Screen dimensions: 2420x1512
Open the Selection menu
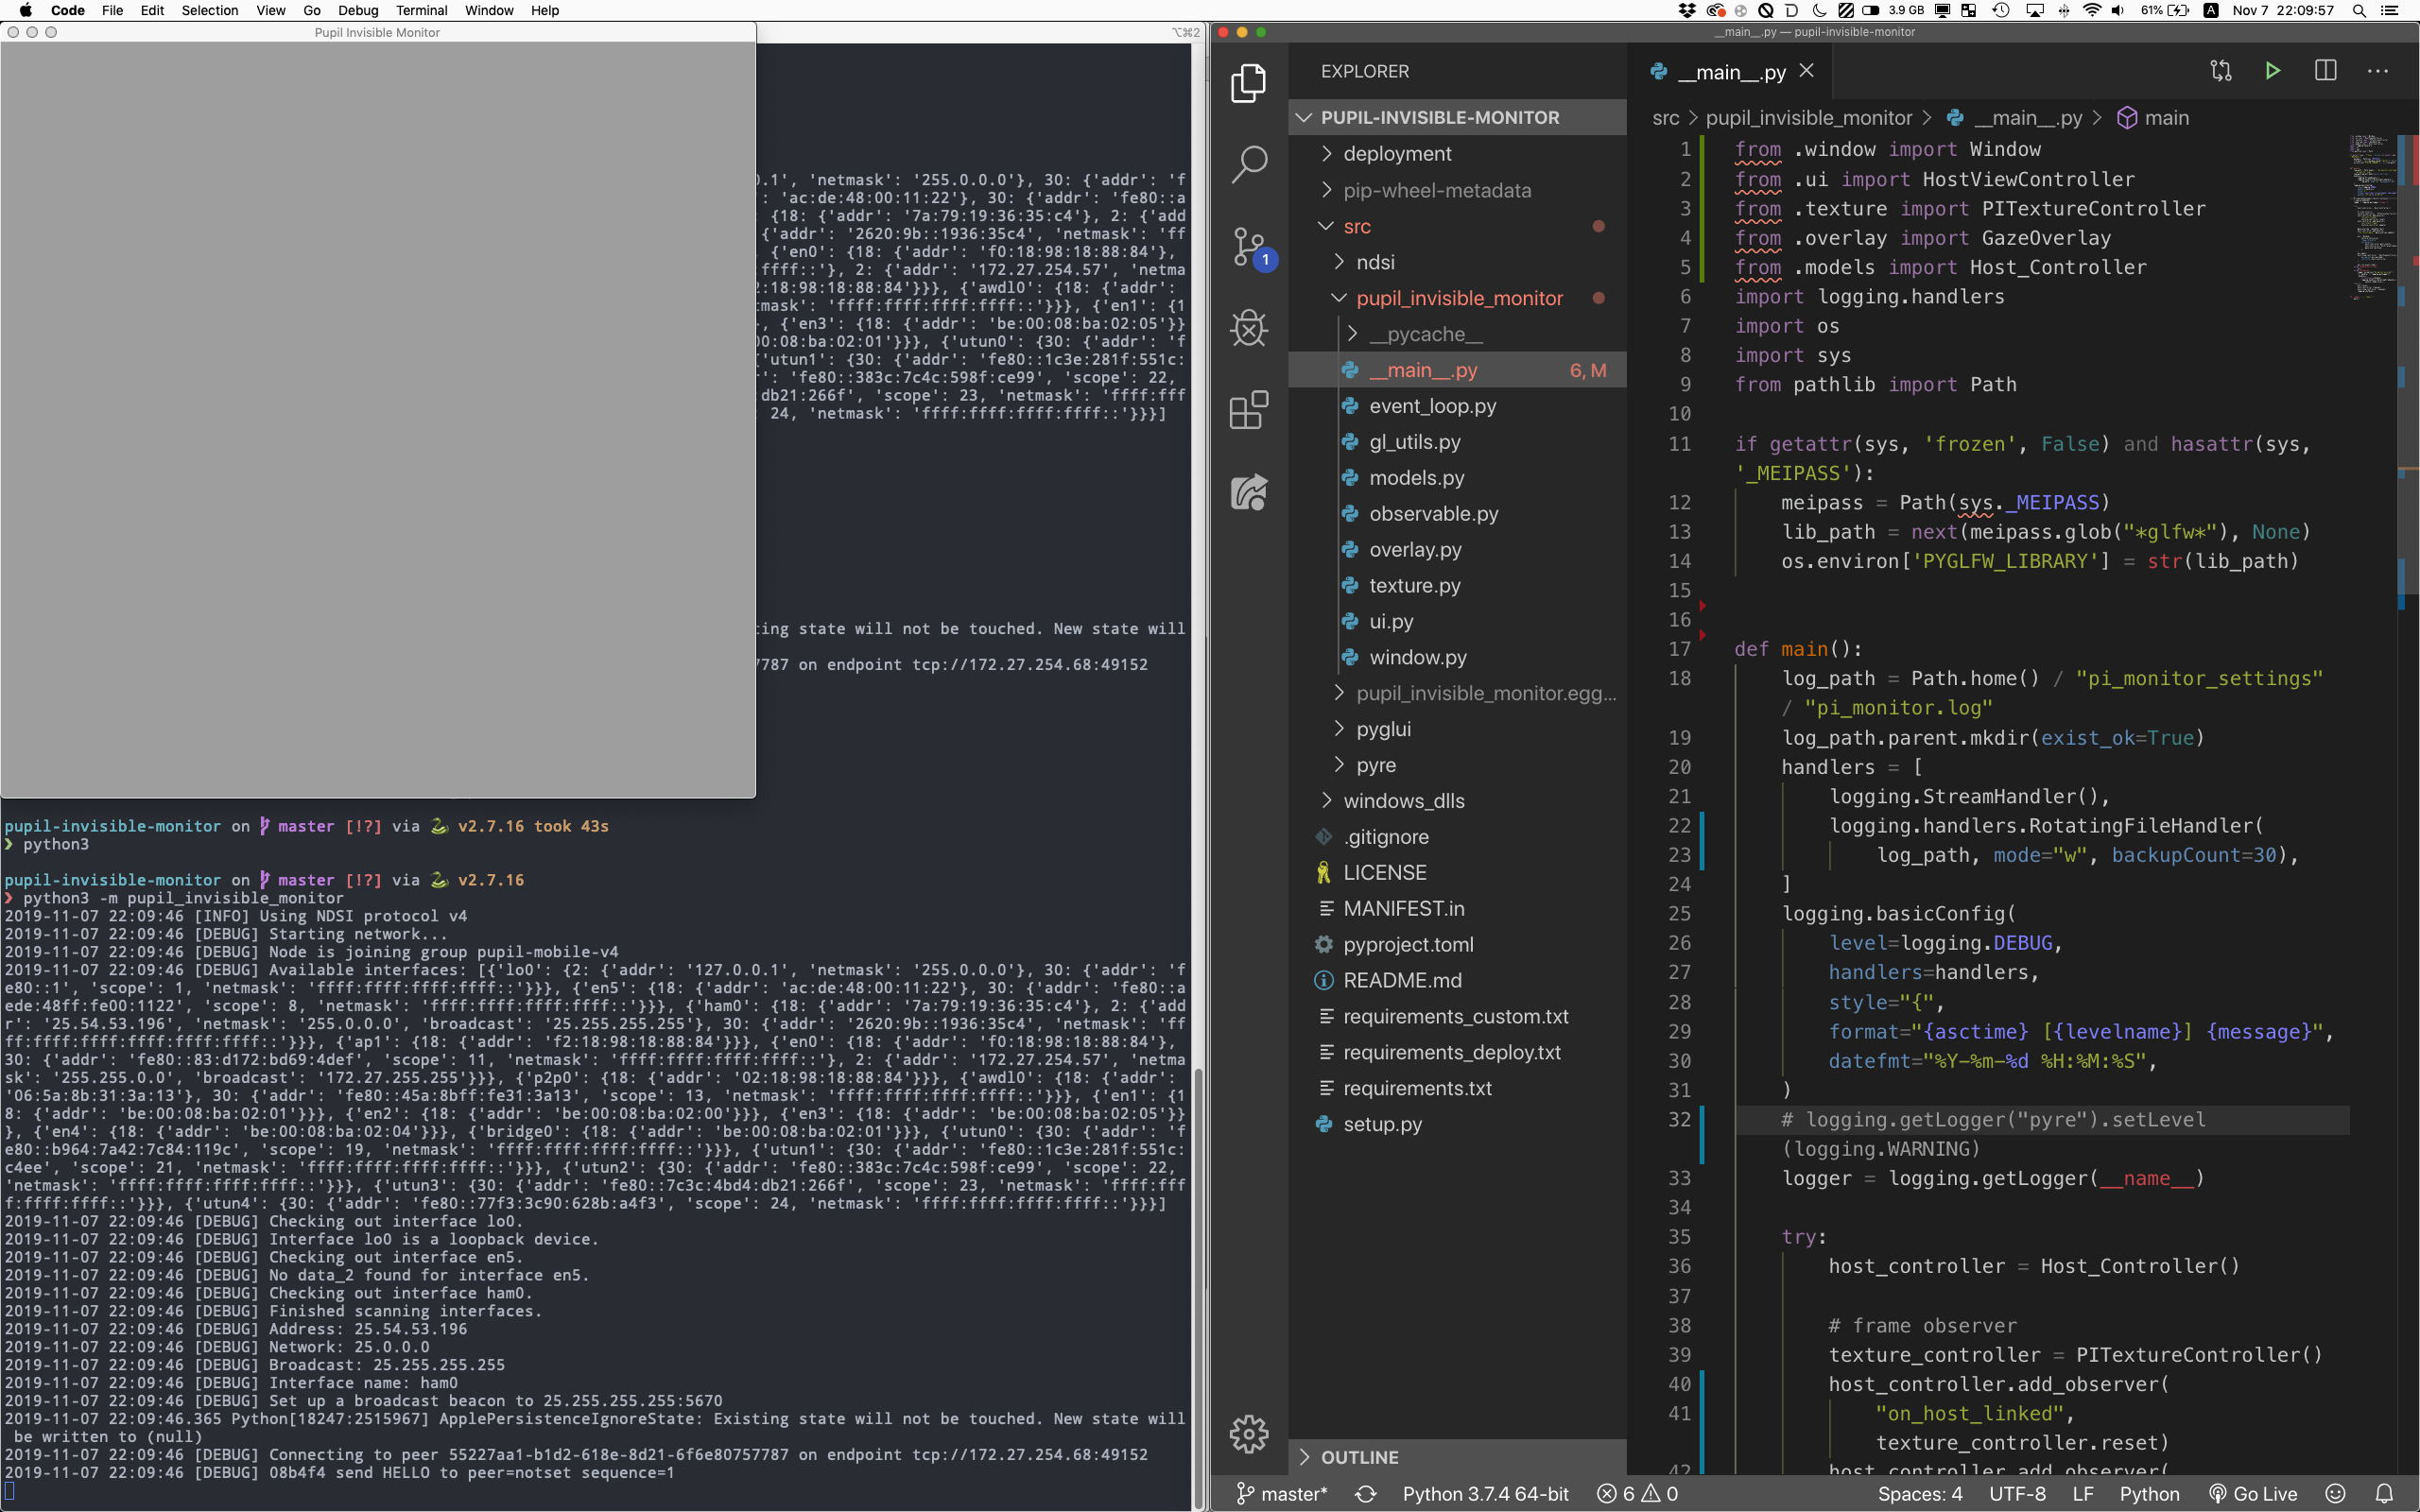point(210,10)
